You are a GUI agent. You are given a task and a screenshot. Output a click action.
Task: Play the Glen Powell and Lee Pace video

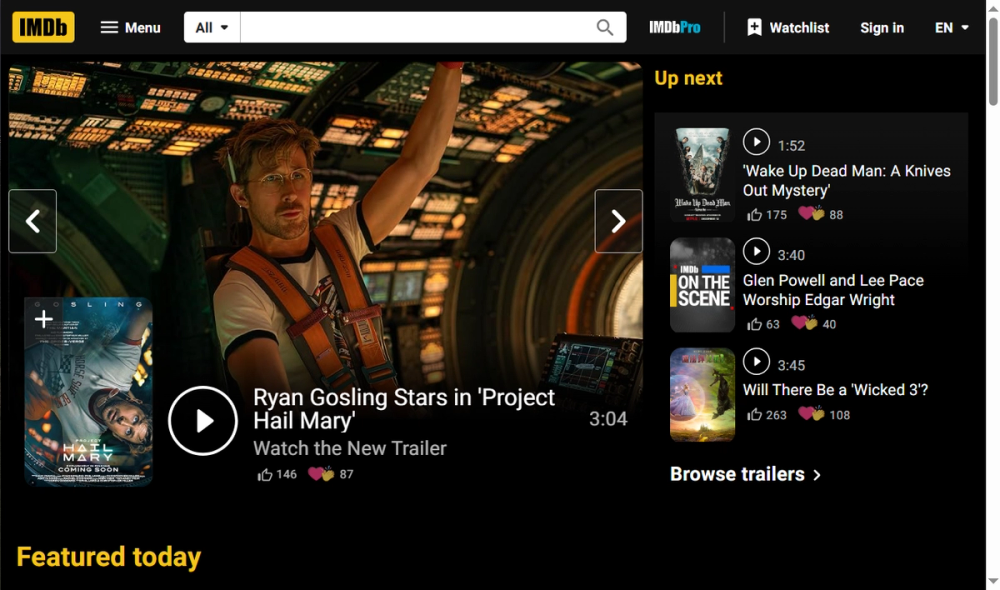click(x=756, y=251)
